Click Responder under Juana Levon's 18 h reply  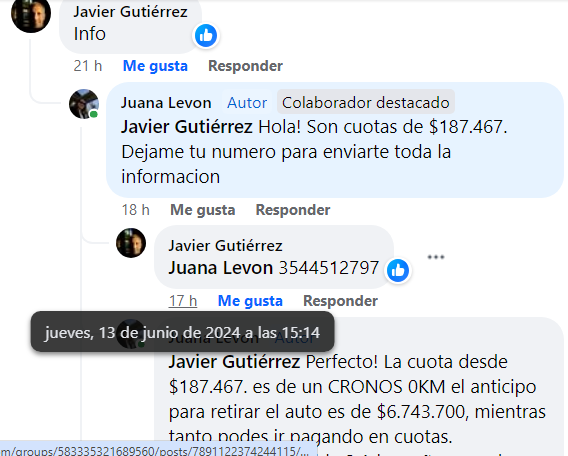click(x=293, y=210)
